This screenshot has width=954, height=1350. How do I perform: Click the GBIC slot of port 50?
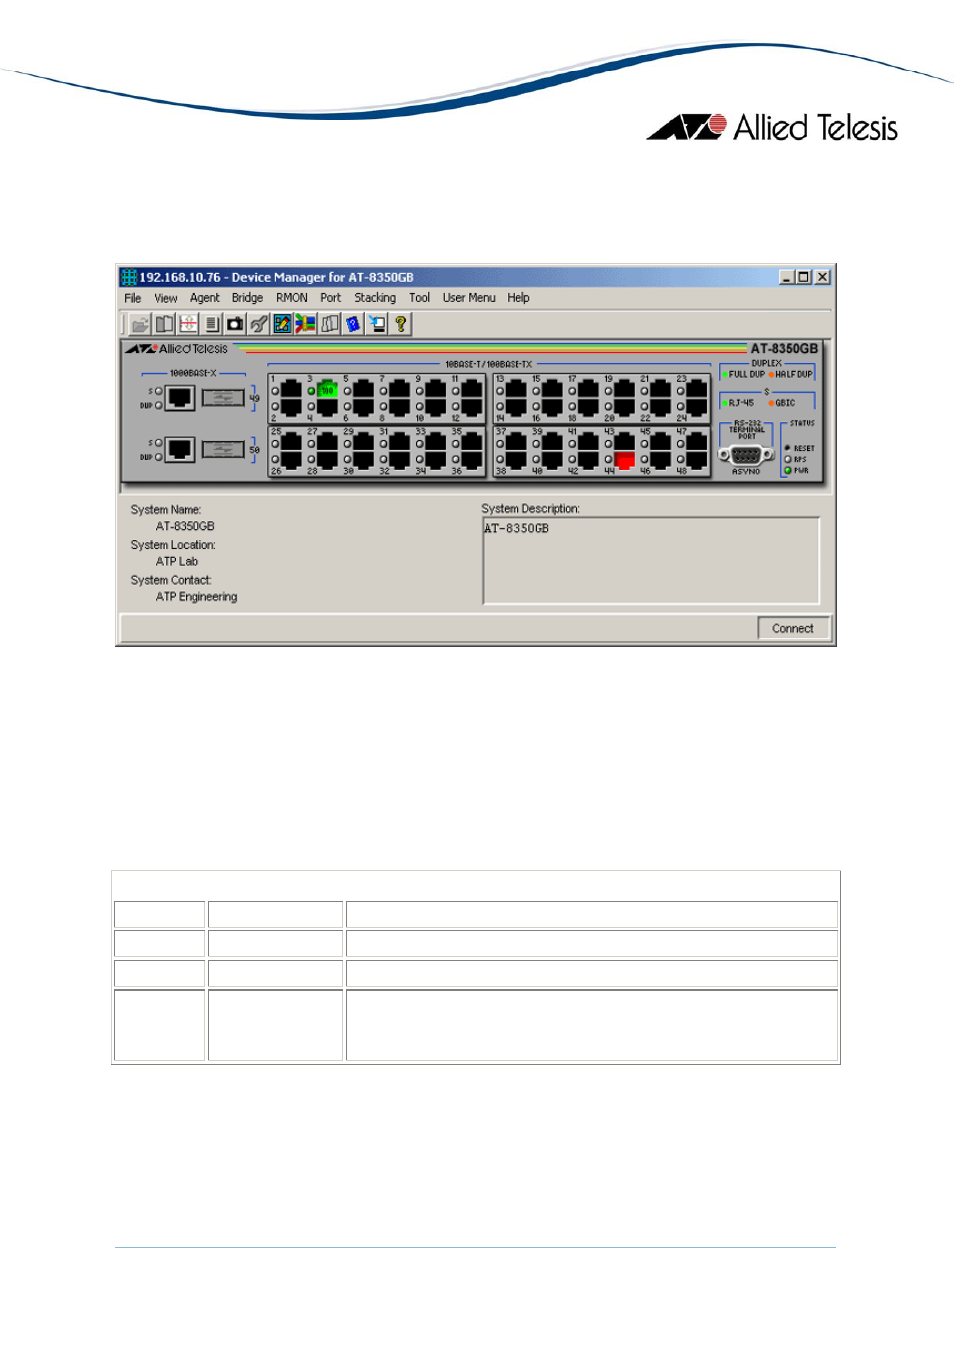(223, 449)
